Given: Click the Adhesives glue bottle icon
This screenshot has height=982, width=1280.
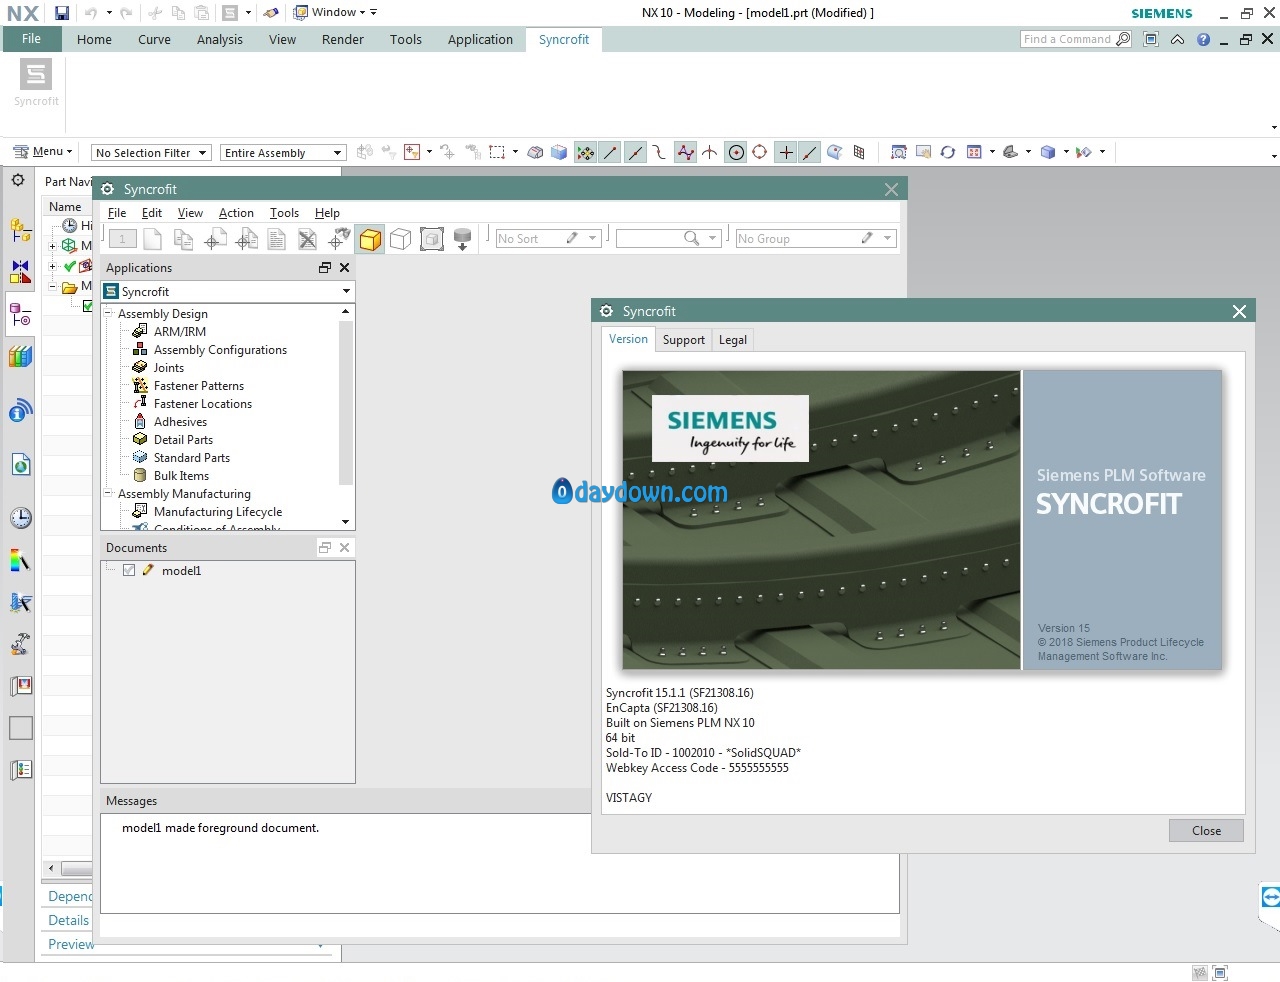Looking at the screenshot, I should click(140, 421).
